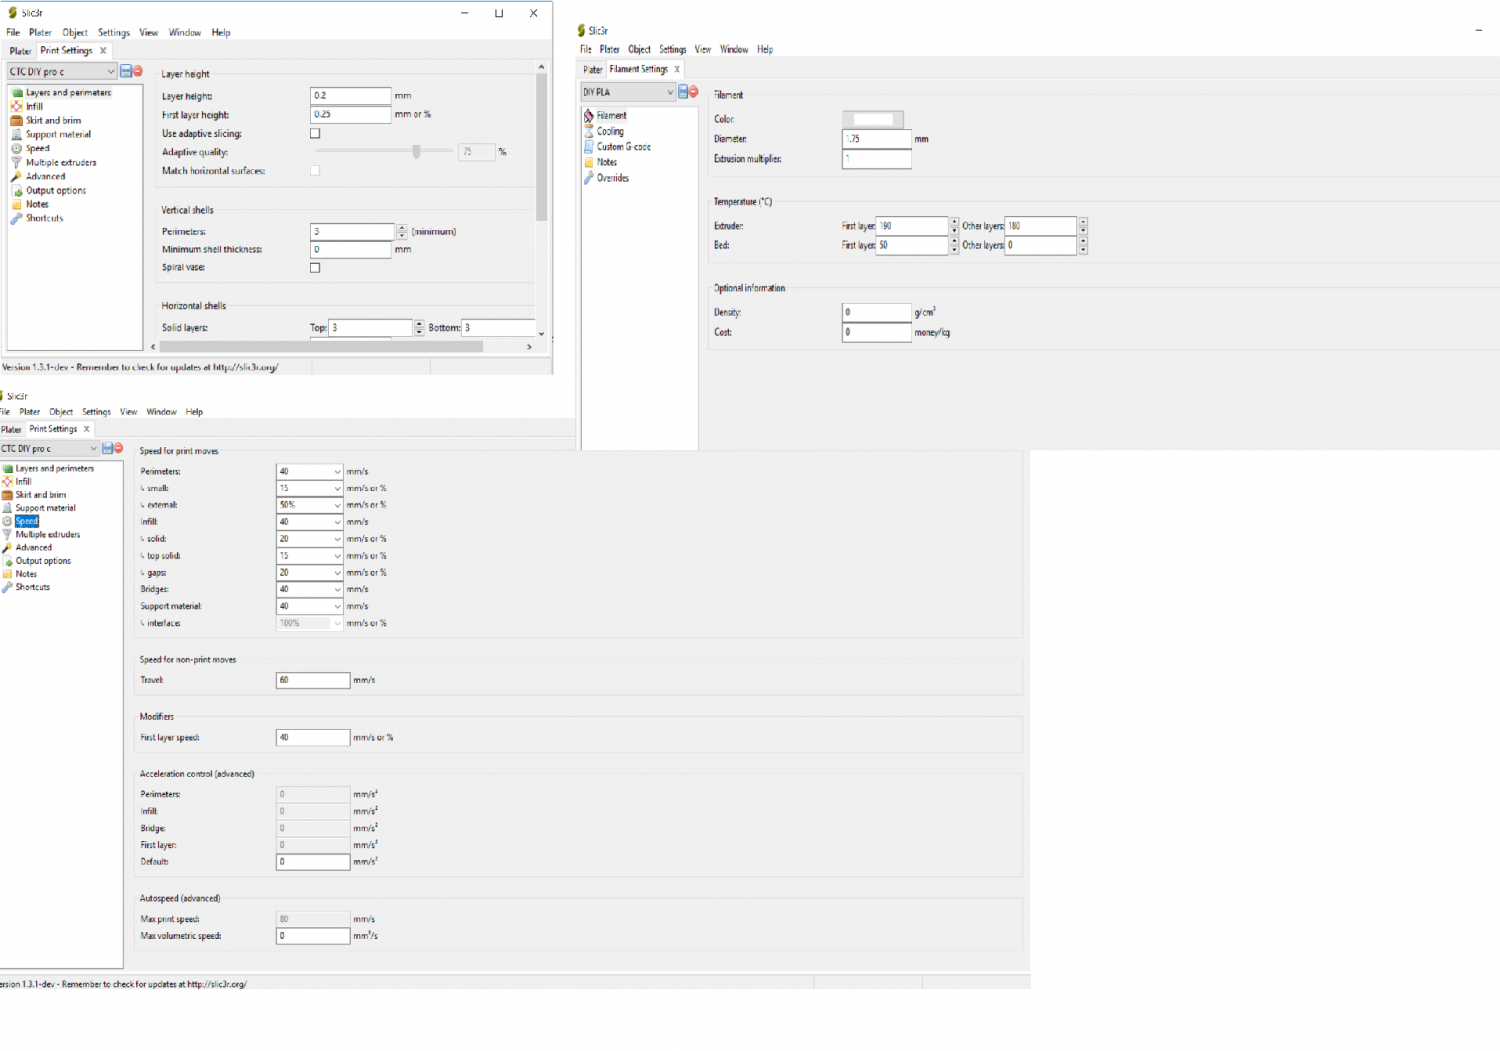1500x1051 pixels.
Task: Click the Travel speed input field
Action: point(312,680)
